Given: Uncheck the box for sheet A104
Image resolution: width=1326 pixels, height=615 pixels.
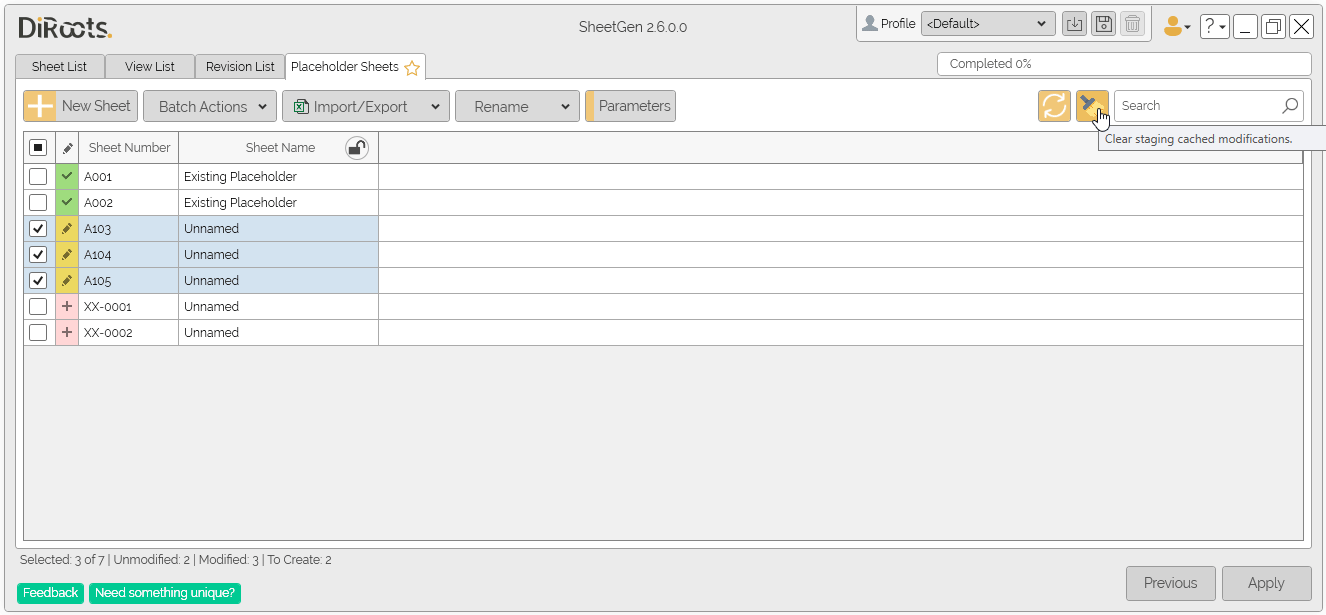Looking at the screenshot, I should pyautogui.click(x=38, y=255).
